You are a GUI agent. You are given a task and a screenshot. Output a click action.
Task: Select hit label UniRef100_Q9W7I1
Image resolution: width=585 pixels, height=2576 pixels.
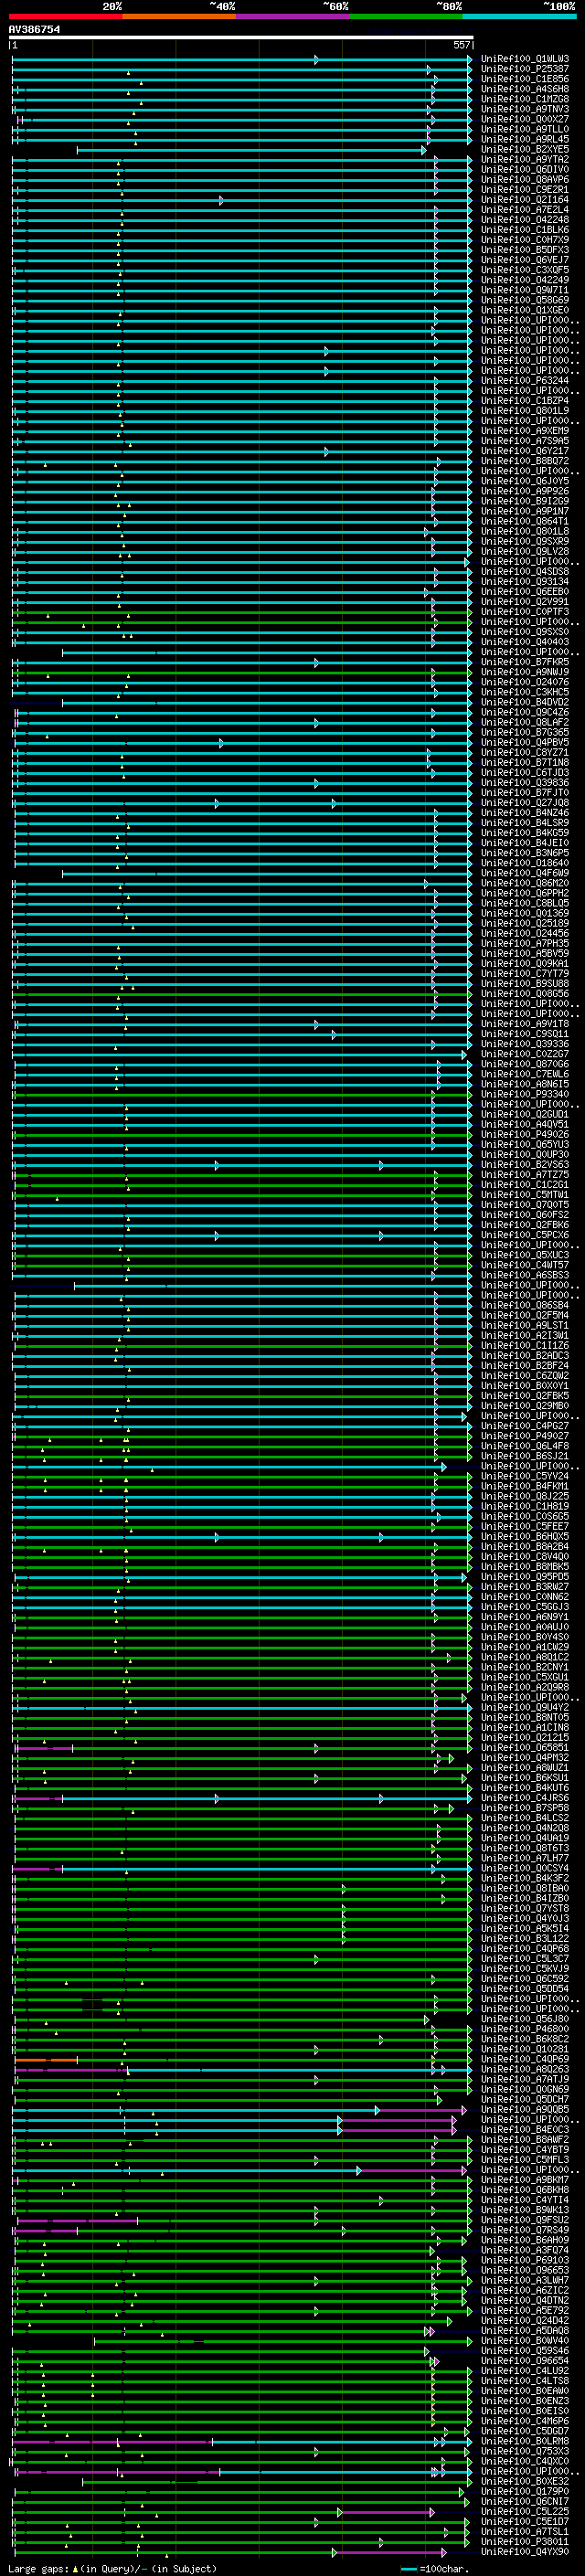tap(525, 290)
